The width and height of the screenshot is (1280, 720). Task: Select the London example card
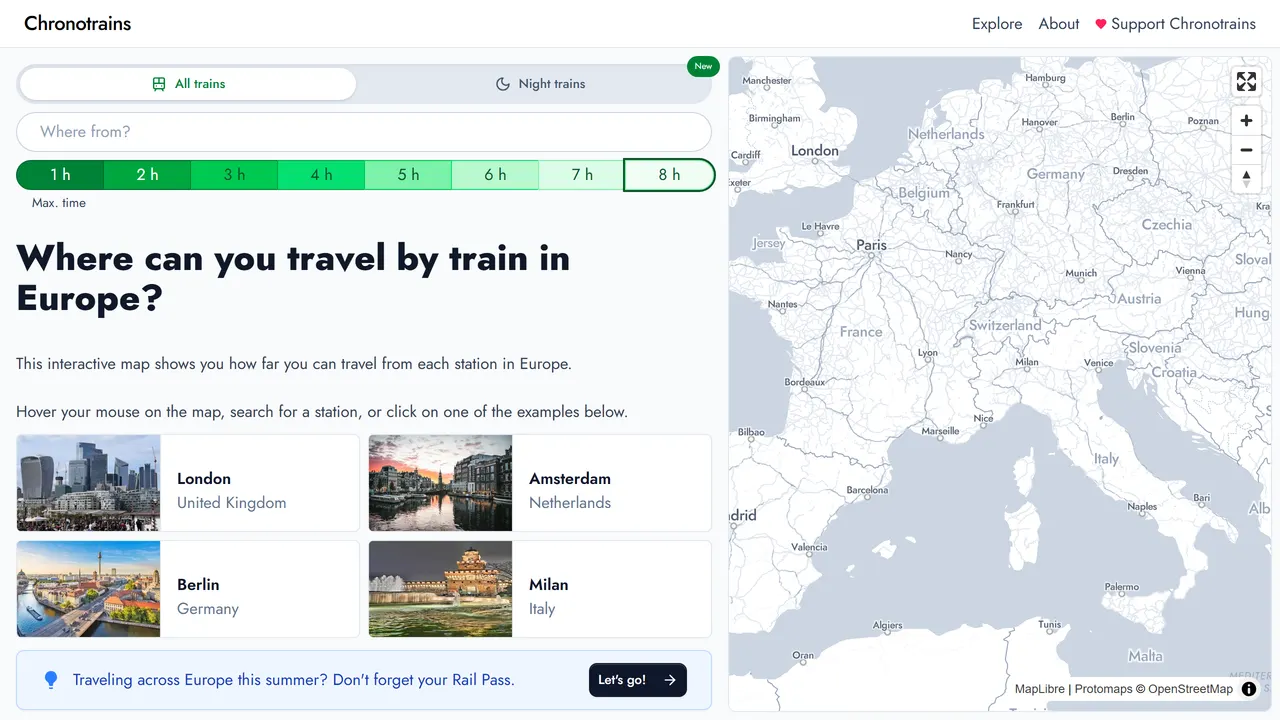(x=188, y=483)
